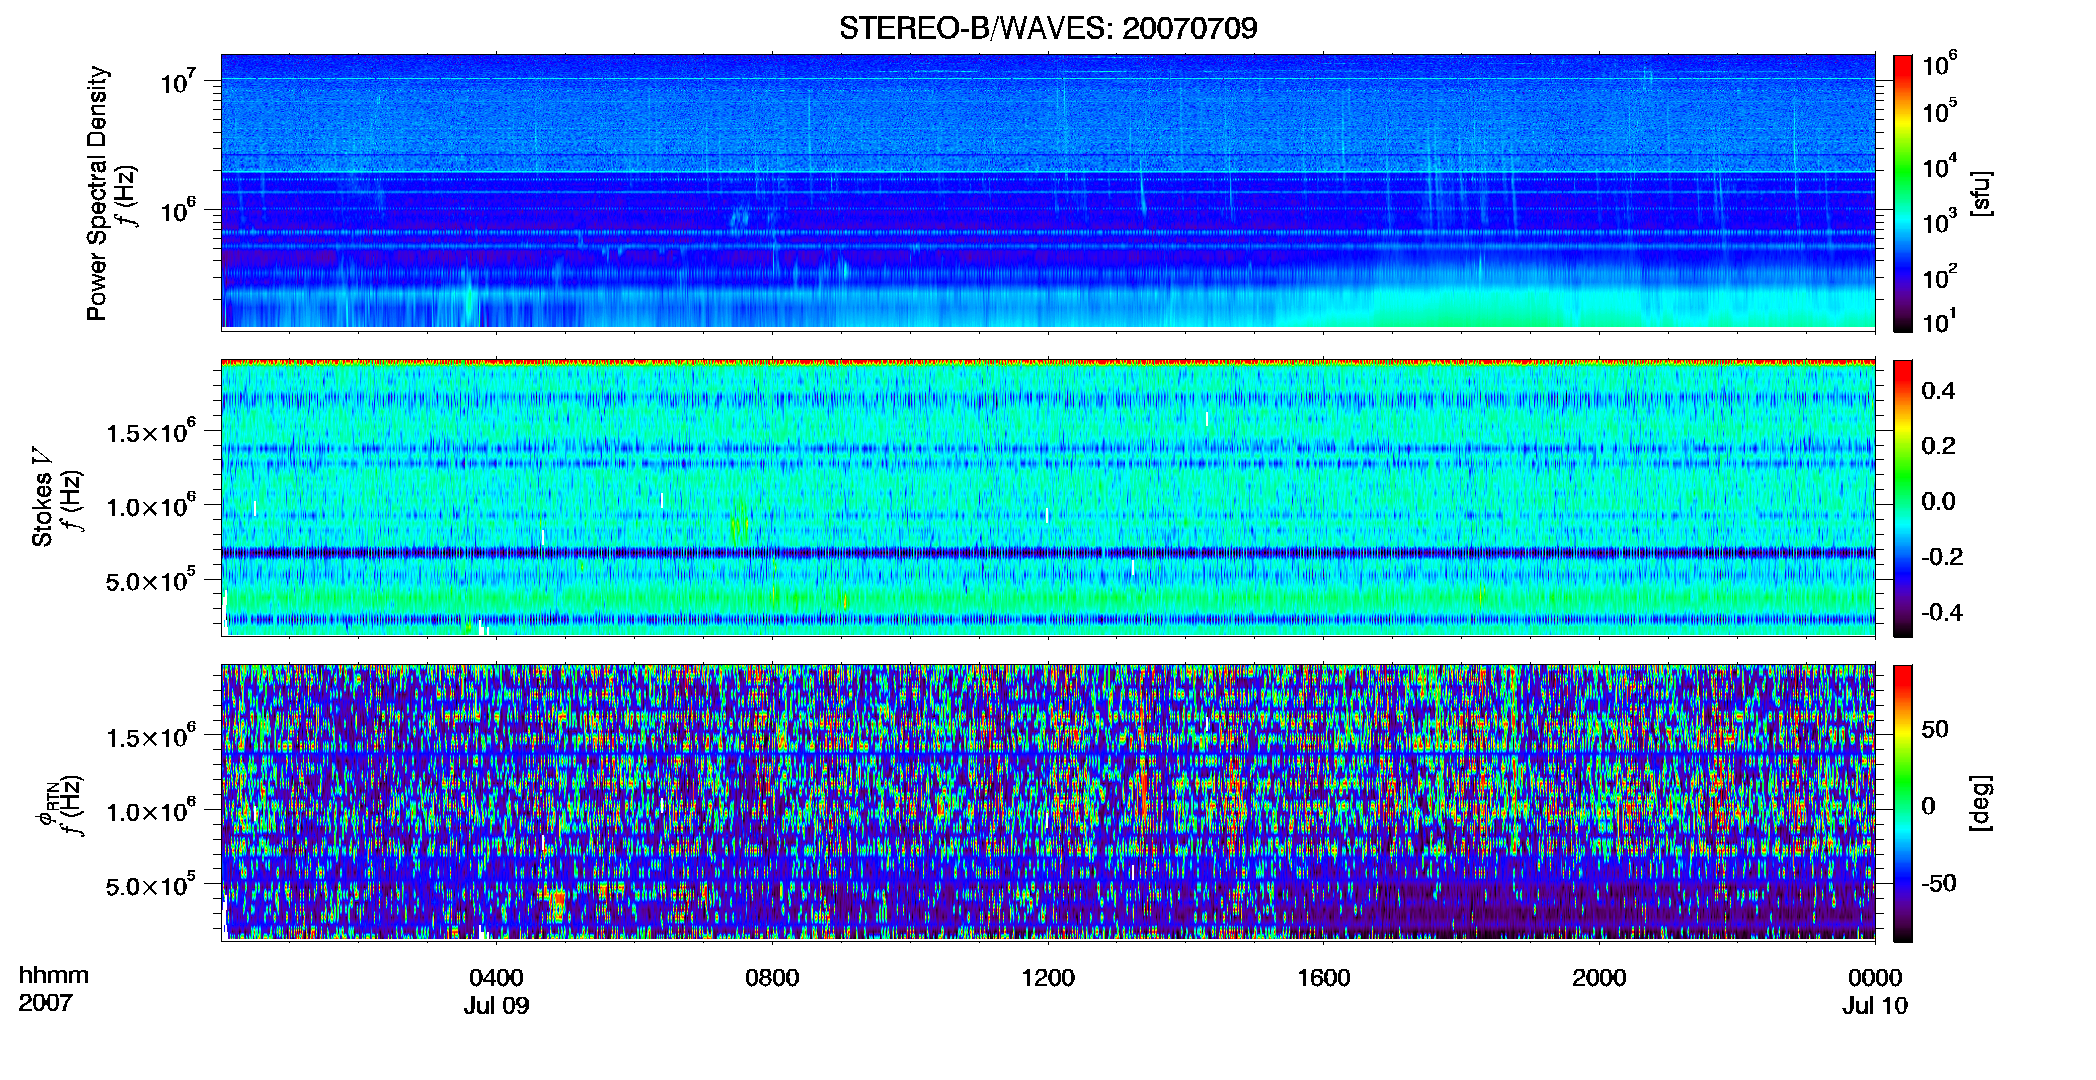The width and height of the screenshot is (2096, 1080).
Task: Select the 0400 time tick label
Action: [496, 977]
